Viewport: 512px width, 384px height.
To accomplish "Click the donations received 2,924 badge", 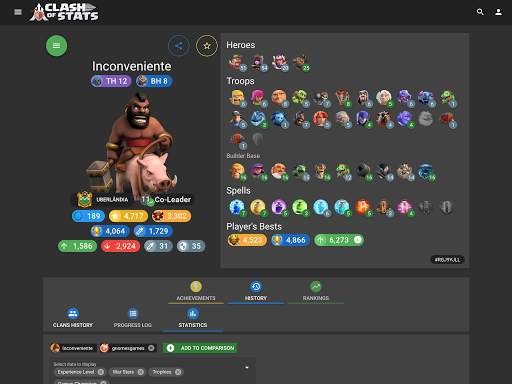I will [120, 246].
